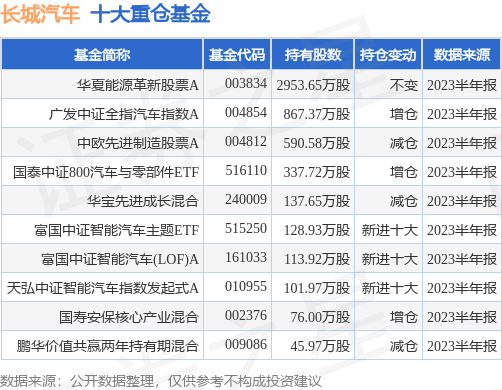Click 2023半年报 in the 516110 row
The height and width of the screenshot is (390, 502).
[462, 172]
